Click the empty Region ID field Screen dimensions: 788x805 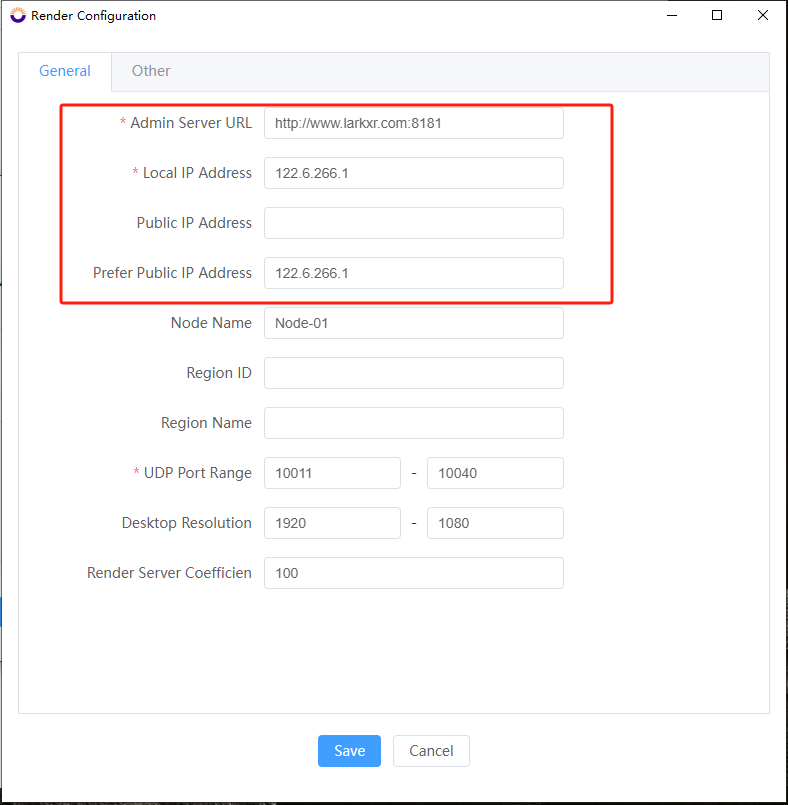[414, 373]
